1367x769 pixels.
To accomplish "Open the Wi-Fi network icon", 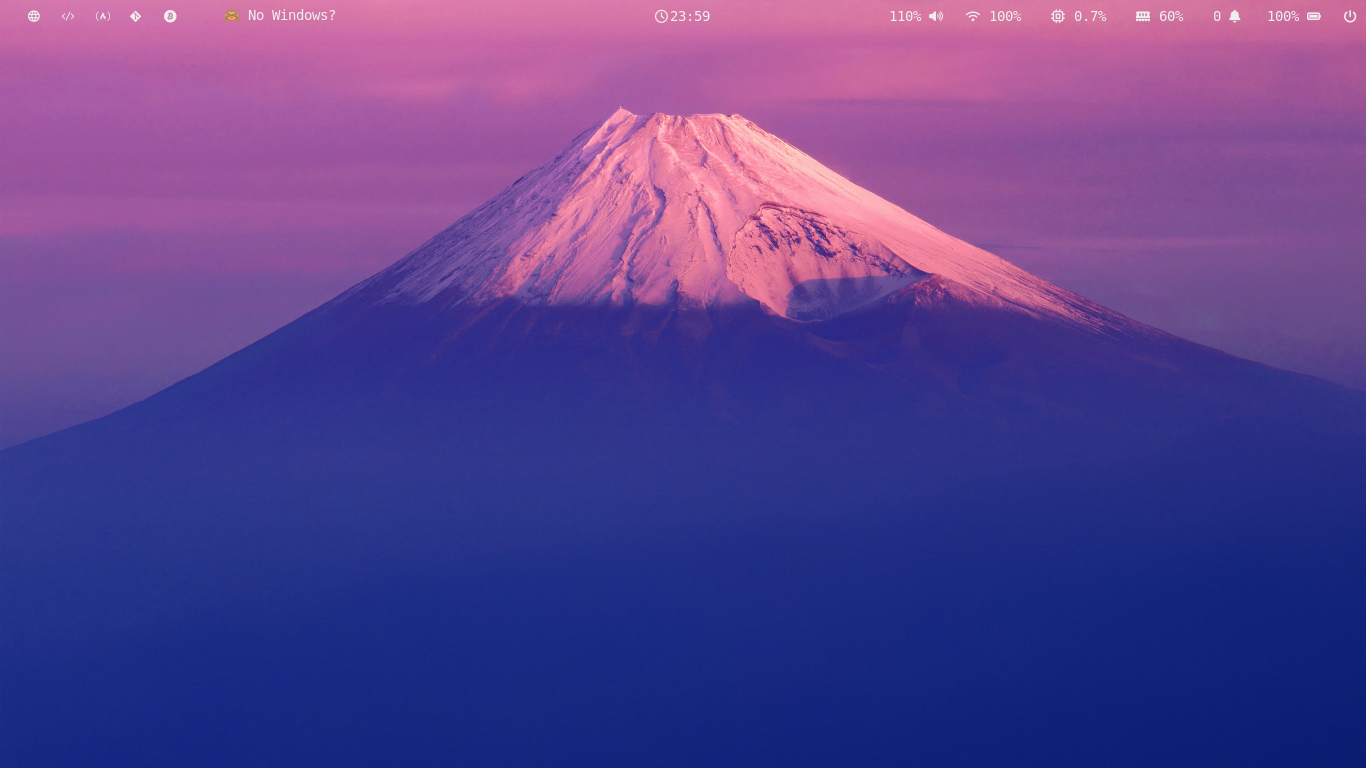I will click(x=973, y=16).
